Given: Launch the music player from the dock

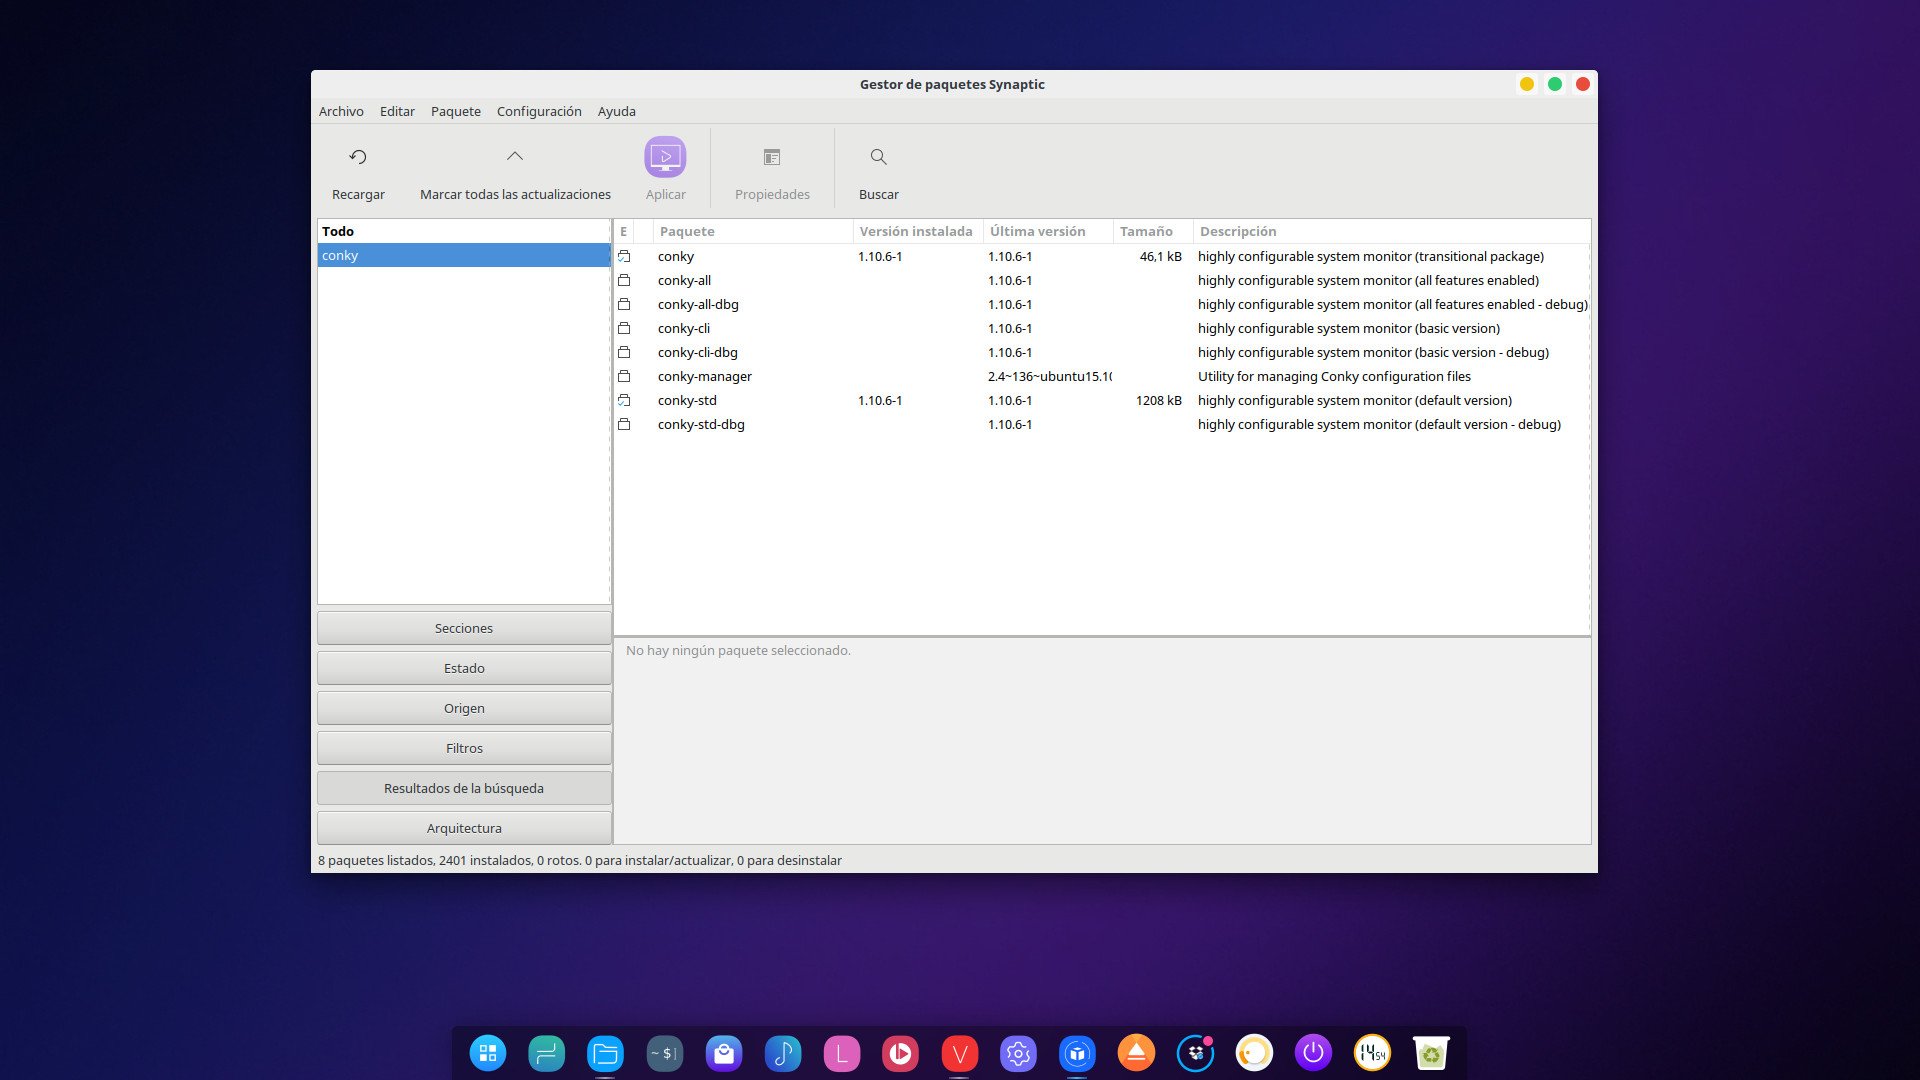Looking at the screenshot, I should click(782, 1053).
